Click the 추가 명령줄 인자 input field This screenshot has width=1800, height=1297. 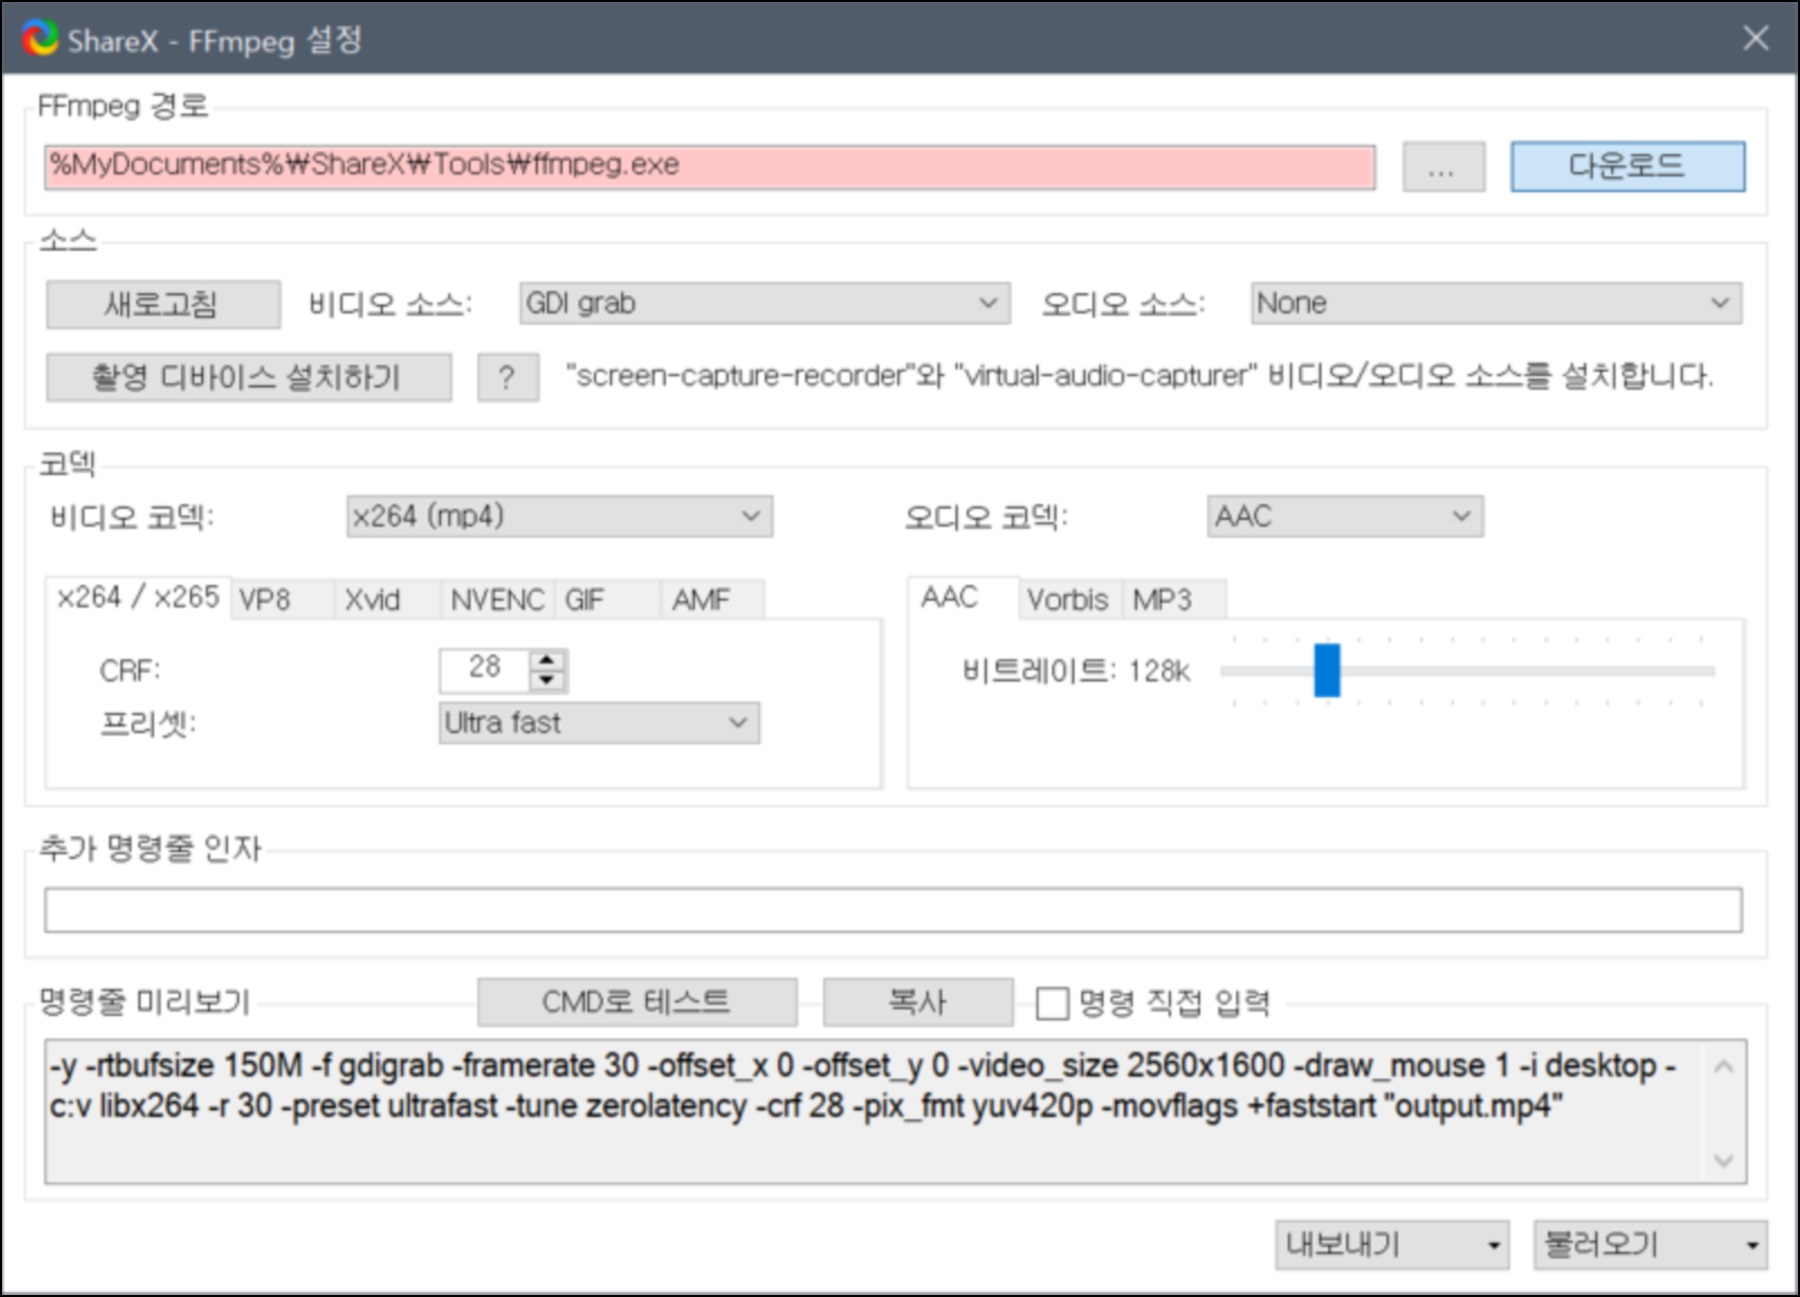point(893,910)
